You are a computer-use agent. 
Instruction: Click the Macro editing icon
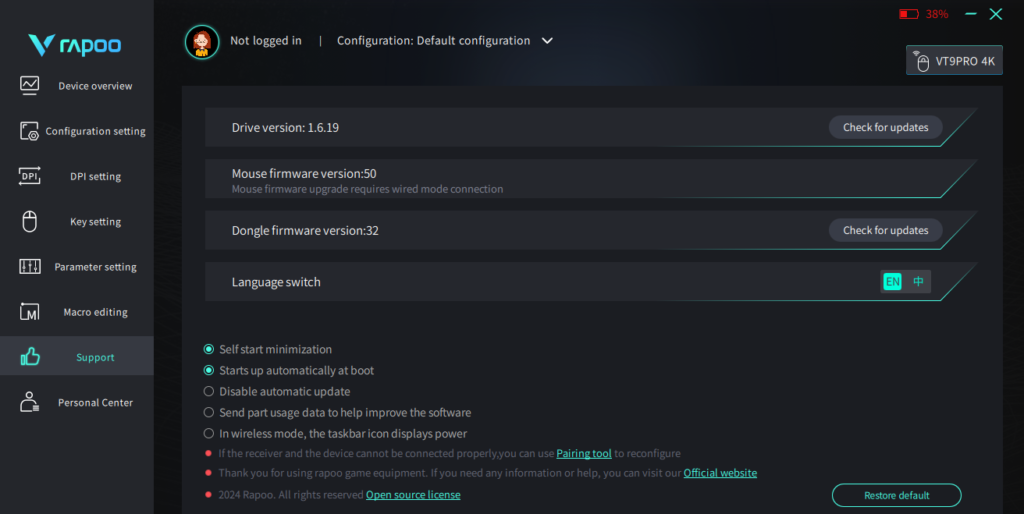pyautogui.click(x=30, y=312)
